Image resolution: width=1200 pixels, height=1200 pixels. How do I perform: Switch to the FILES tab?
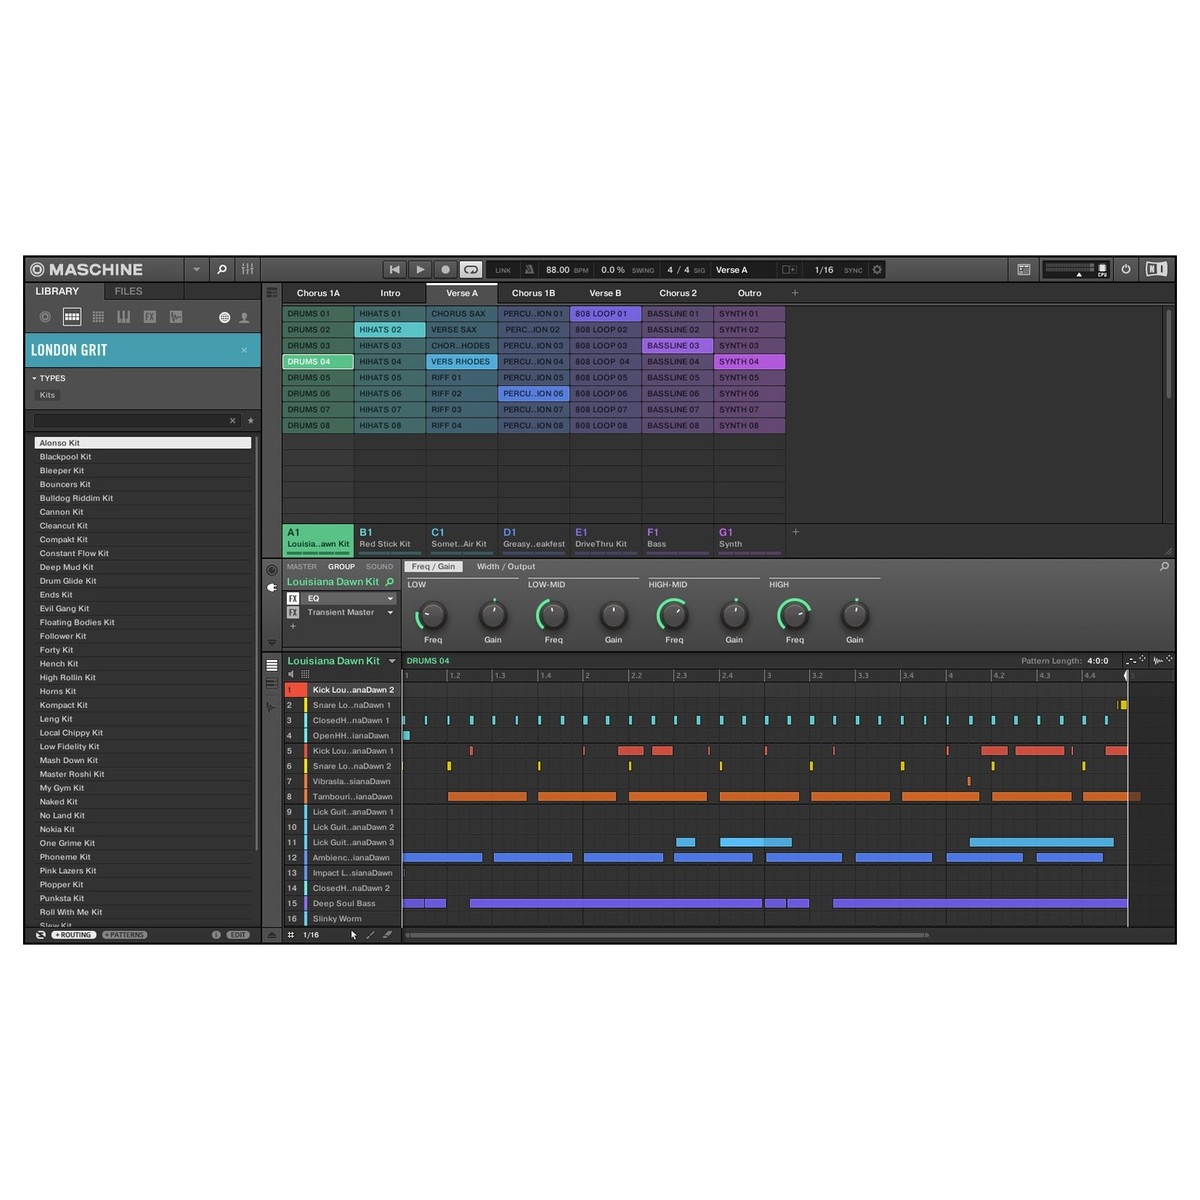point(128,292)
